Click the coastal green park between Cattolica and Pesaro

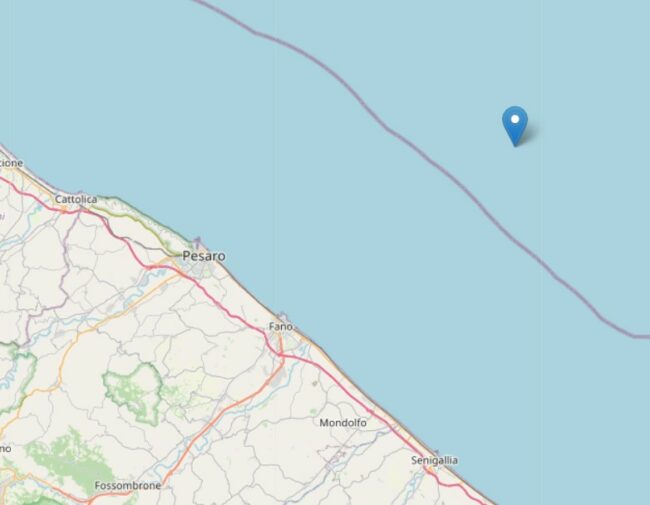pyautogui.click(x=141, y=219)
